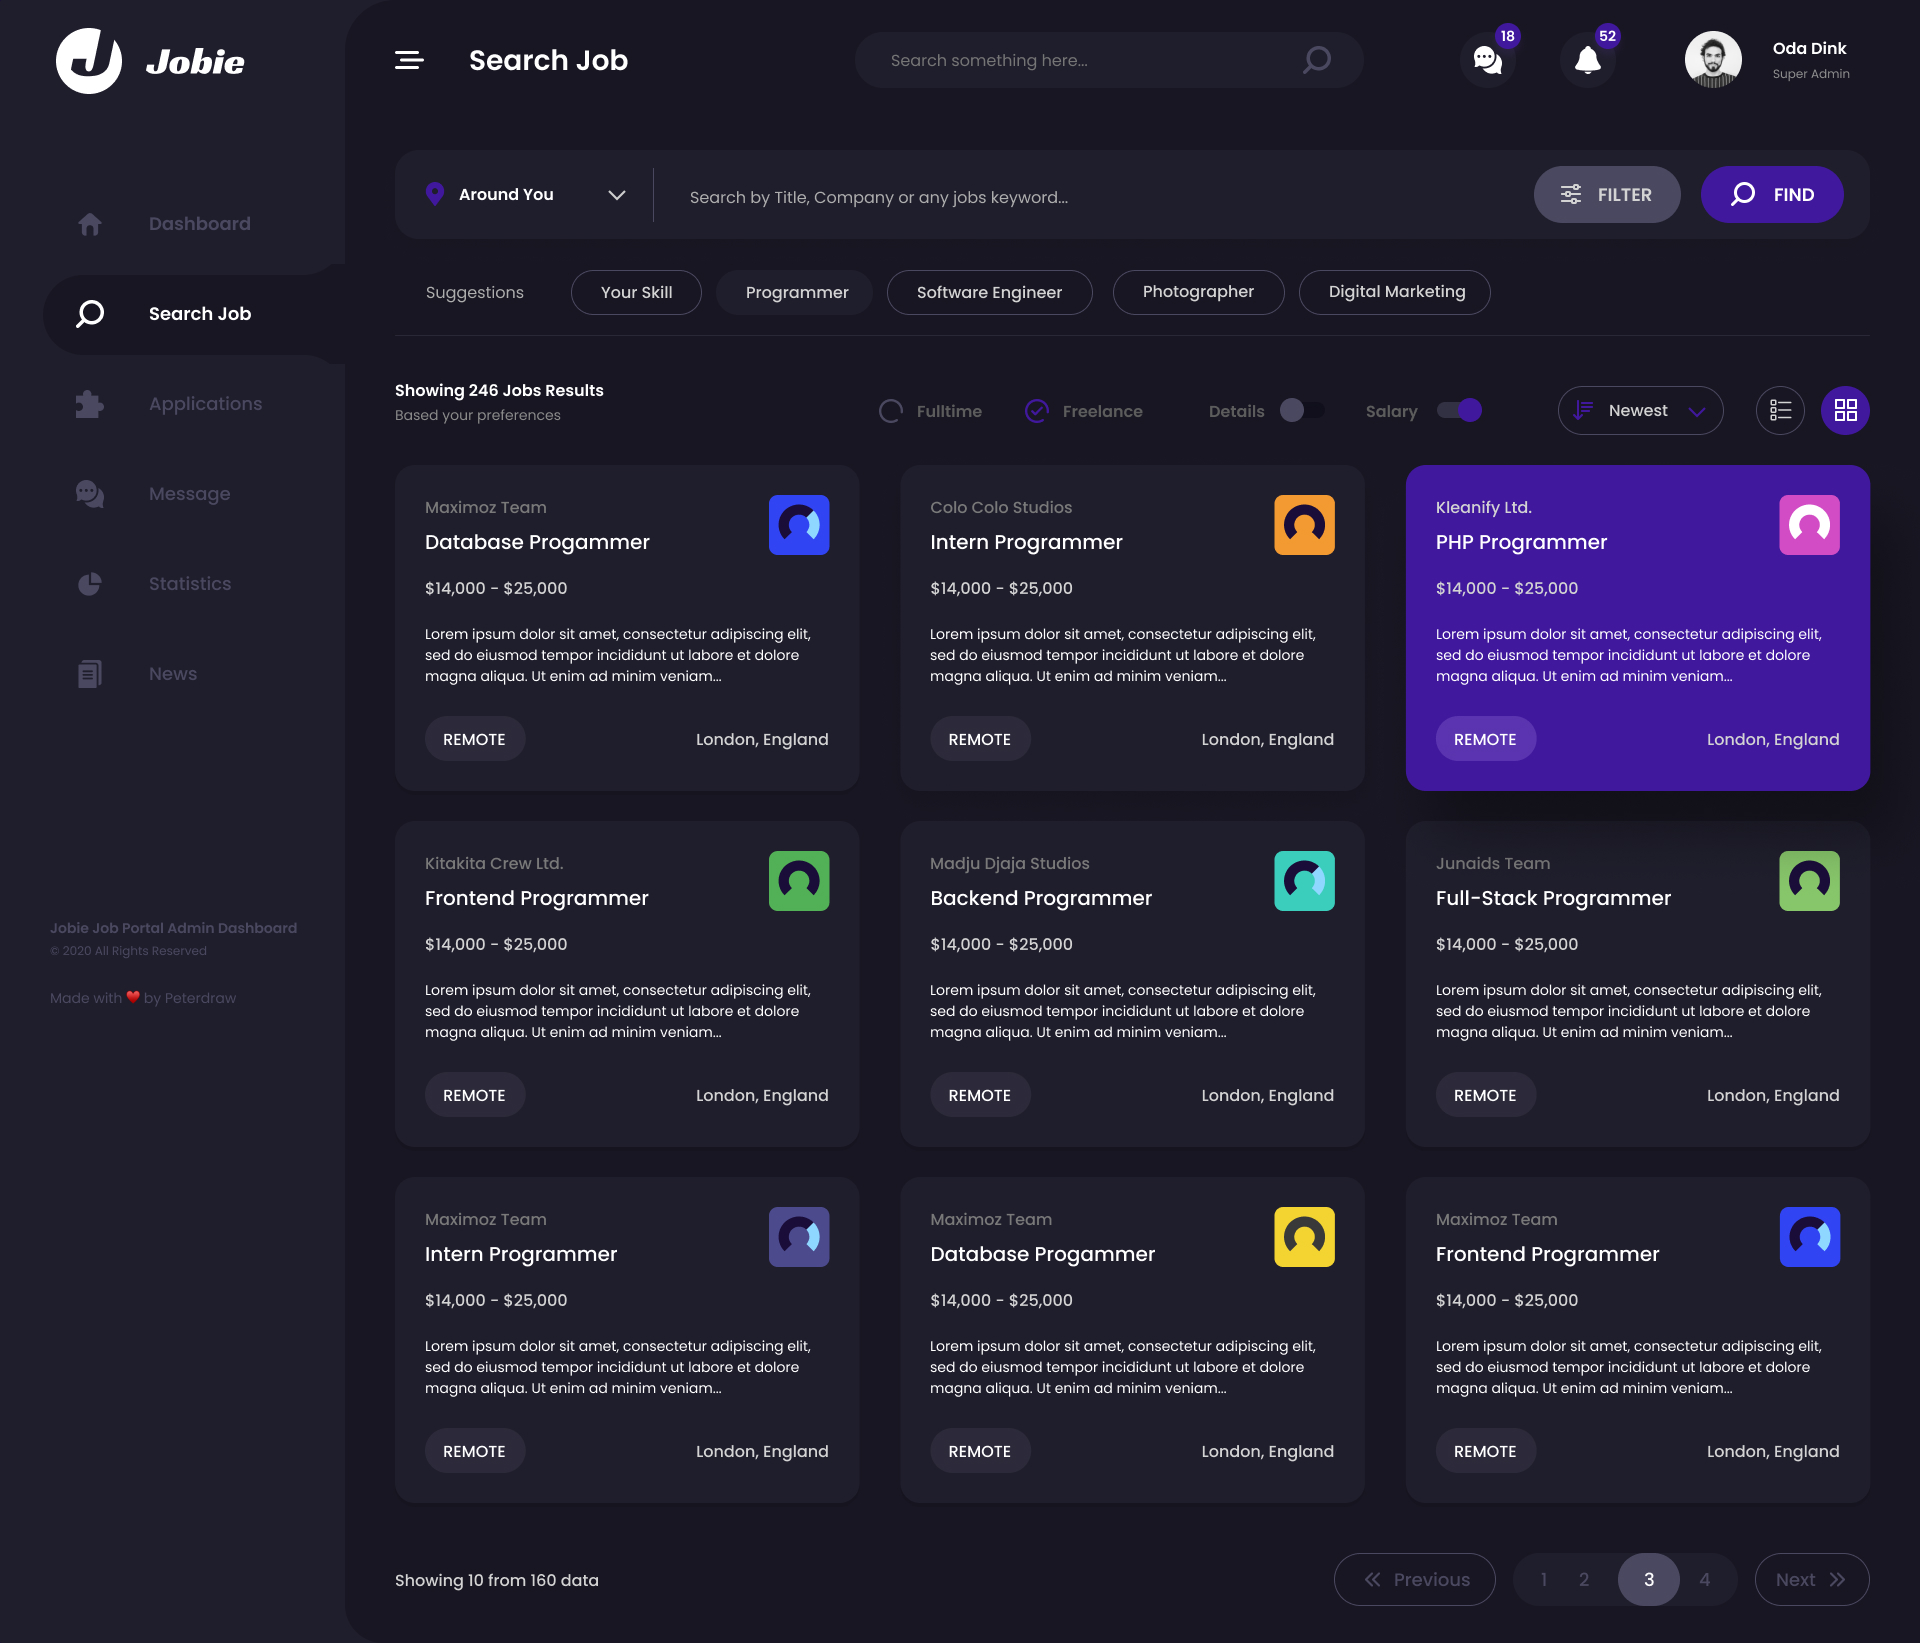Go to page 4 in pagination
The width and height of the screenshot is (1920, 1643).
tap(1704, 1579)
